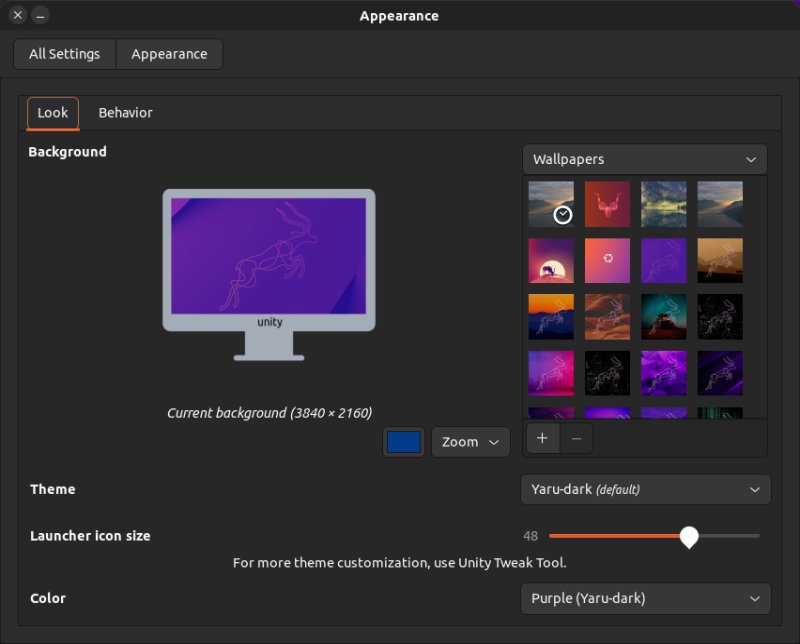Select the Look tab

pyautogui.click(x=52, y=113)
